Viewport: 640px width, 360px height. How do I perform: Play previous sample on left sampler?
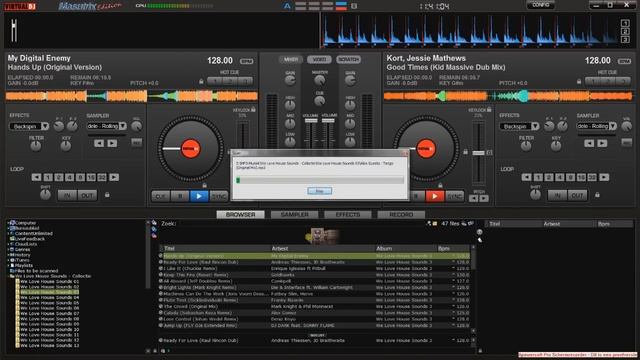(x=99, y=143)
